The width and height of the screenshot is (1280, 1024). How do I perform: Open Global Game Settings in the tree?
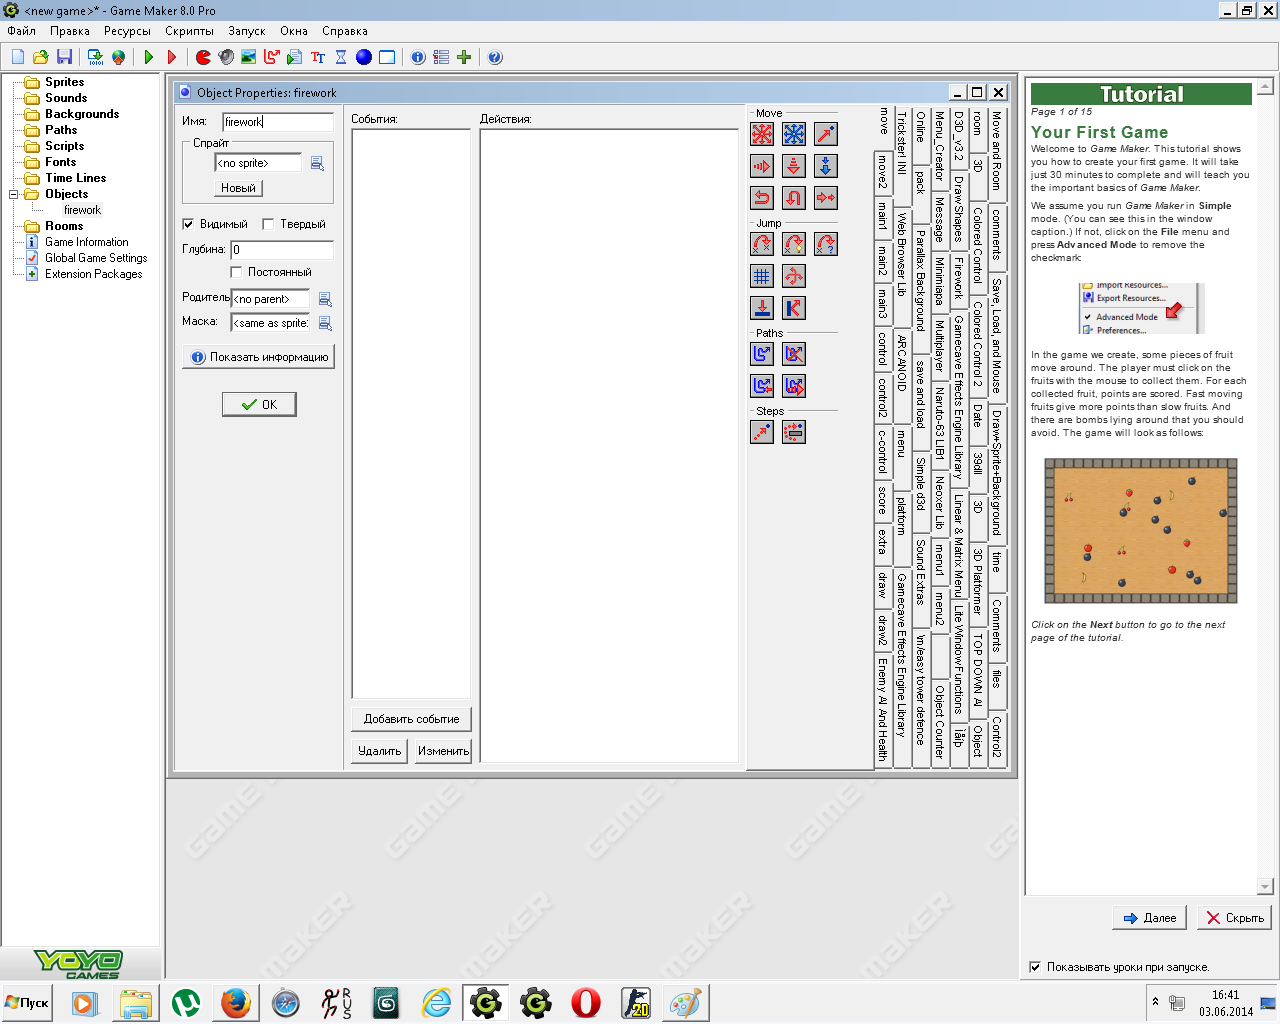96,258
